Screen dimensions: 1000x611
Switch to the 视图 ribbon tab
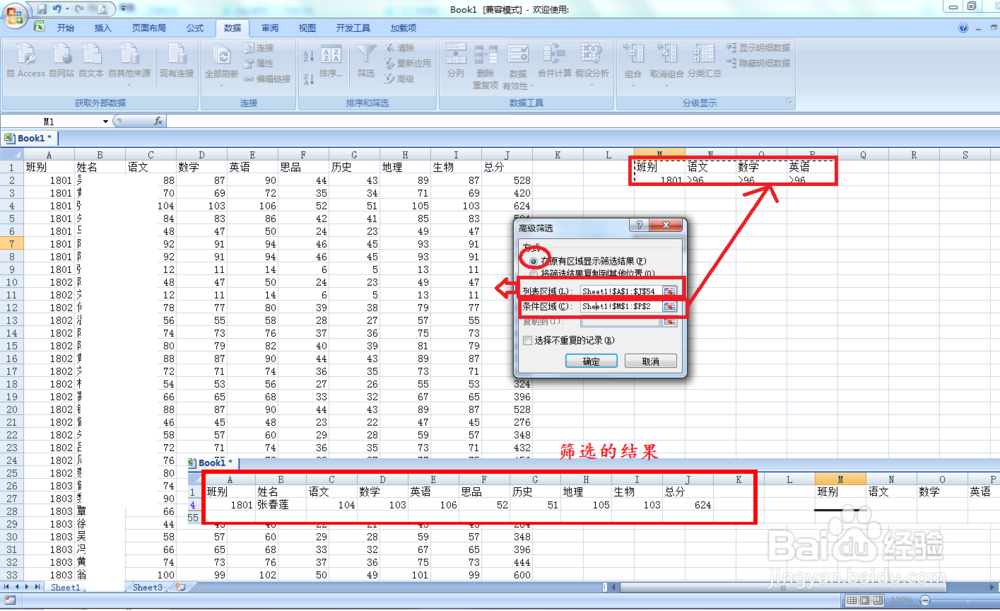307,28
